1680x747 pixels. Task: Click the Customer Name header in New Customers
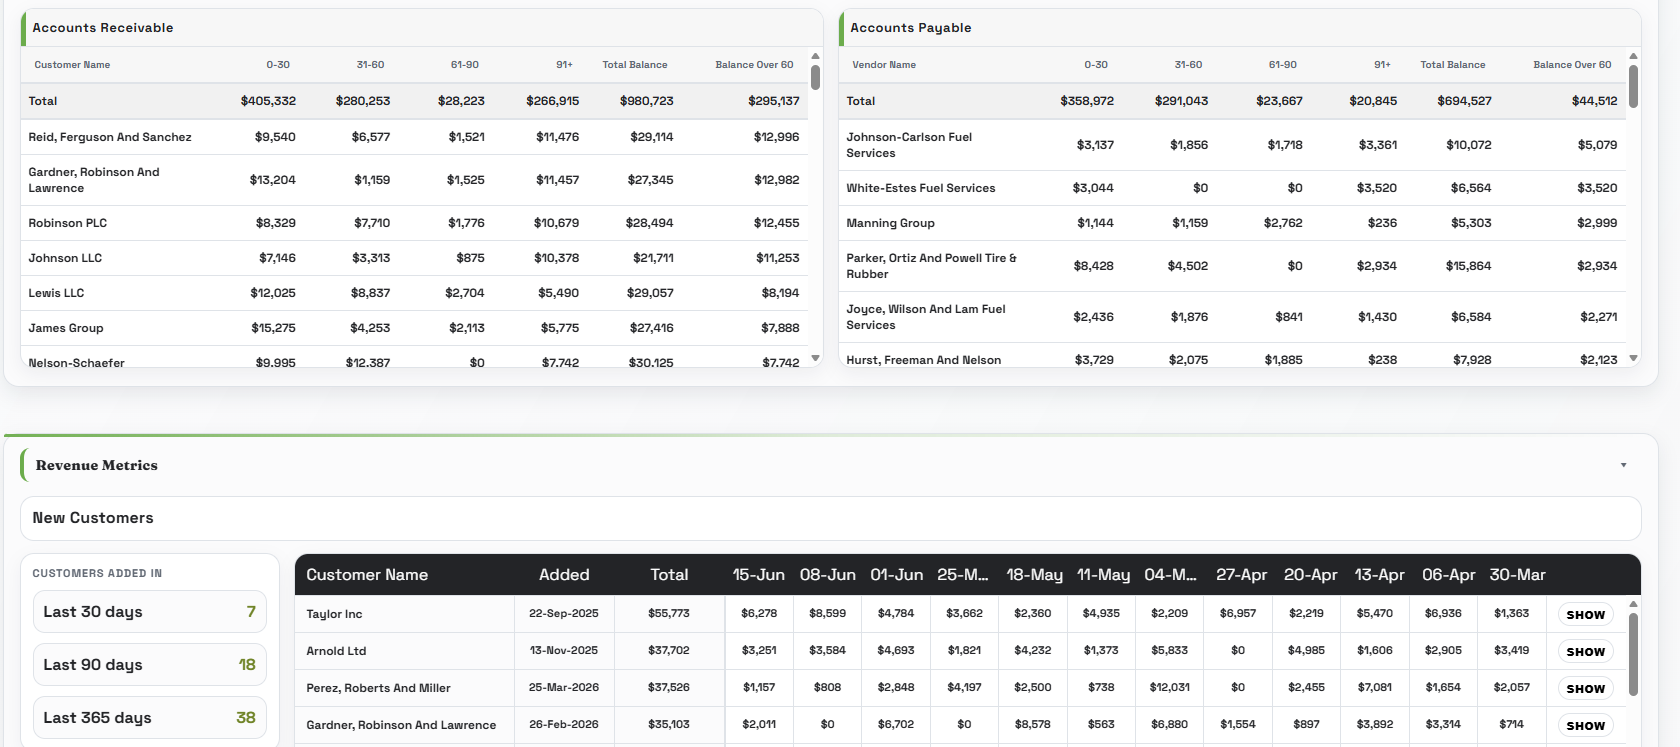tap(367, 575)
